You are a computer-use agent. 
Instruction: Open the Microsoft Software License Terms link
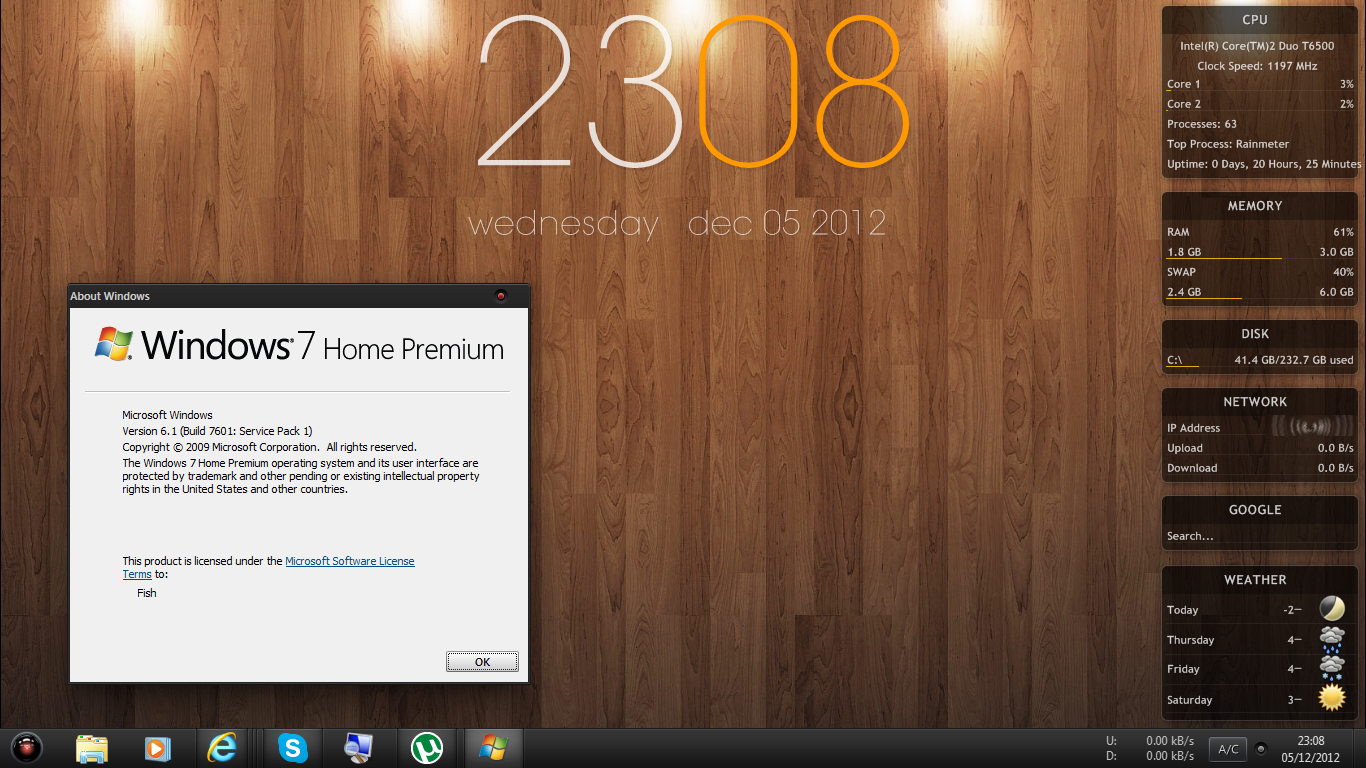click(x=349, y=562)
